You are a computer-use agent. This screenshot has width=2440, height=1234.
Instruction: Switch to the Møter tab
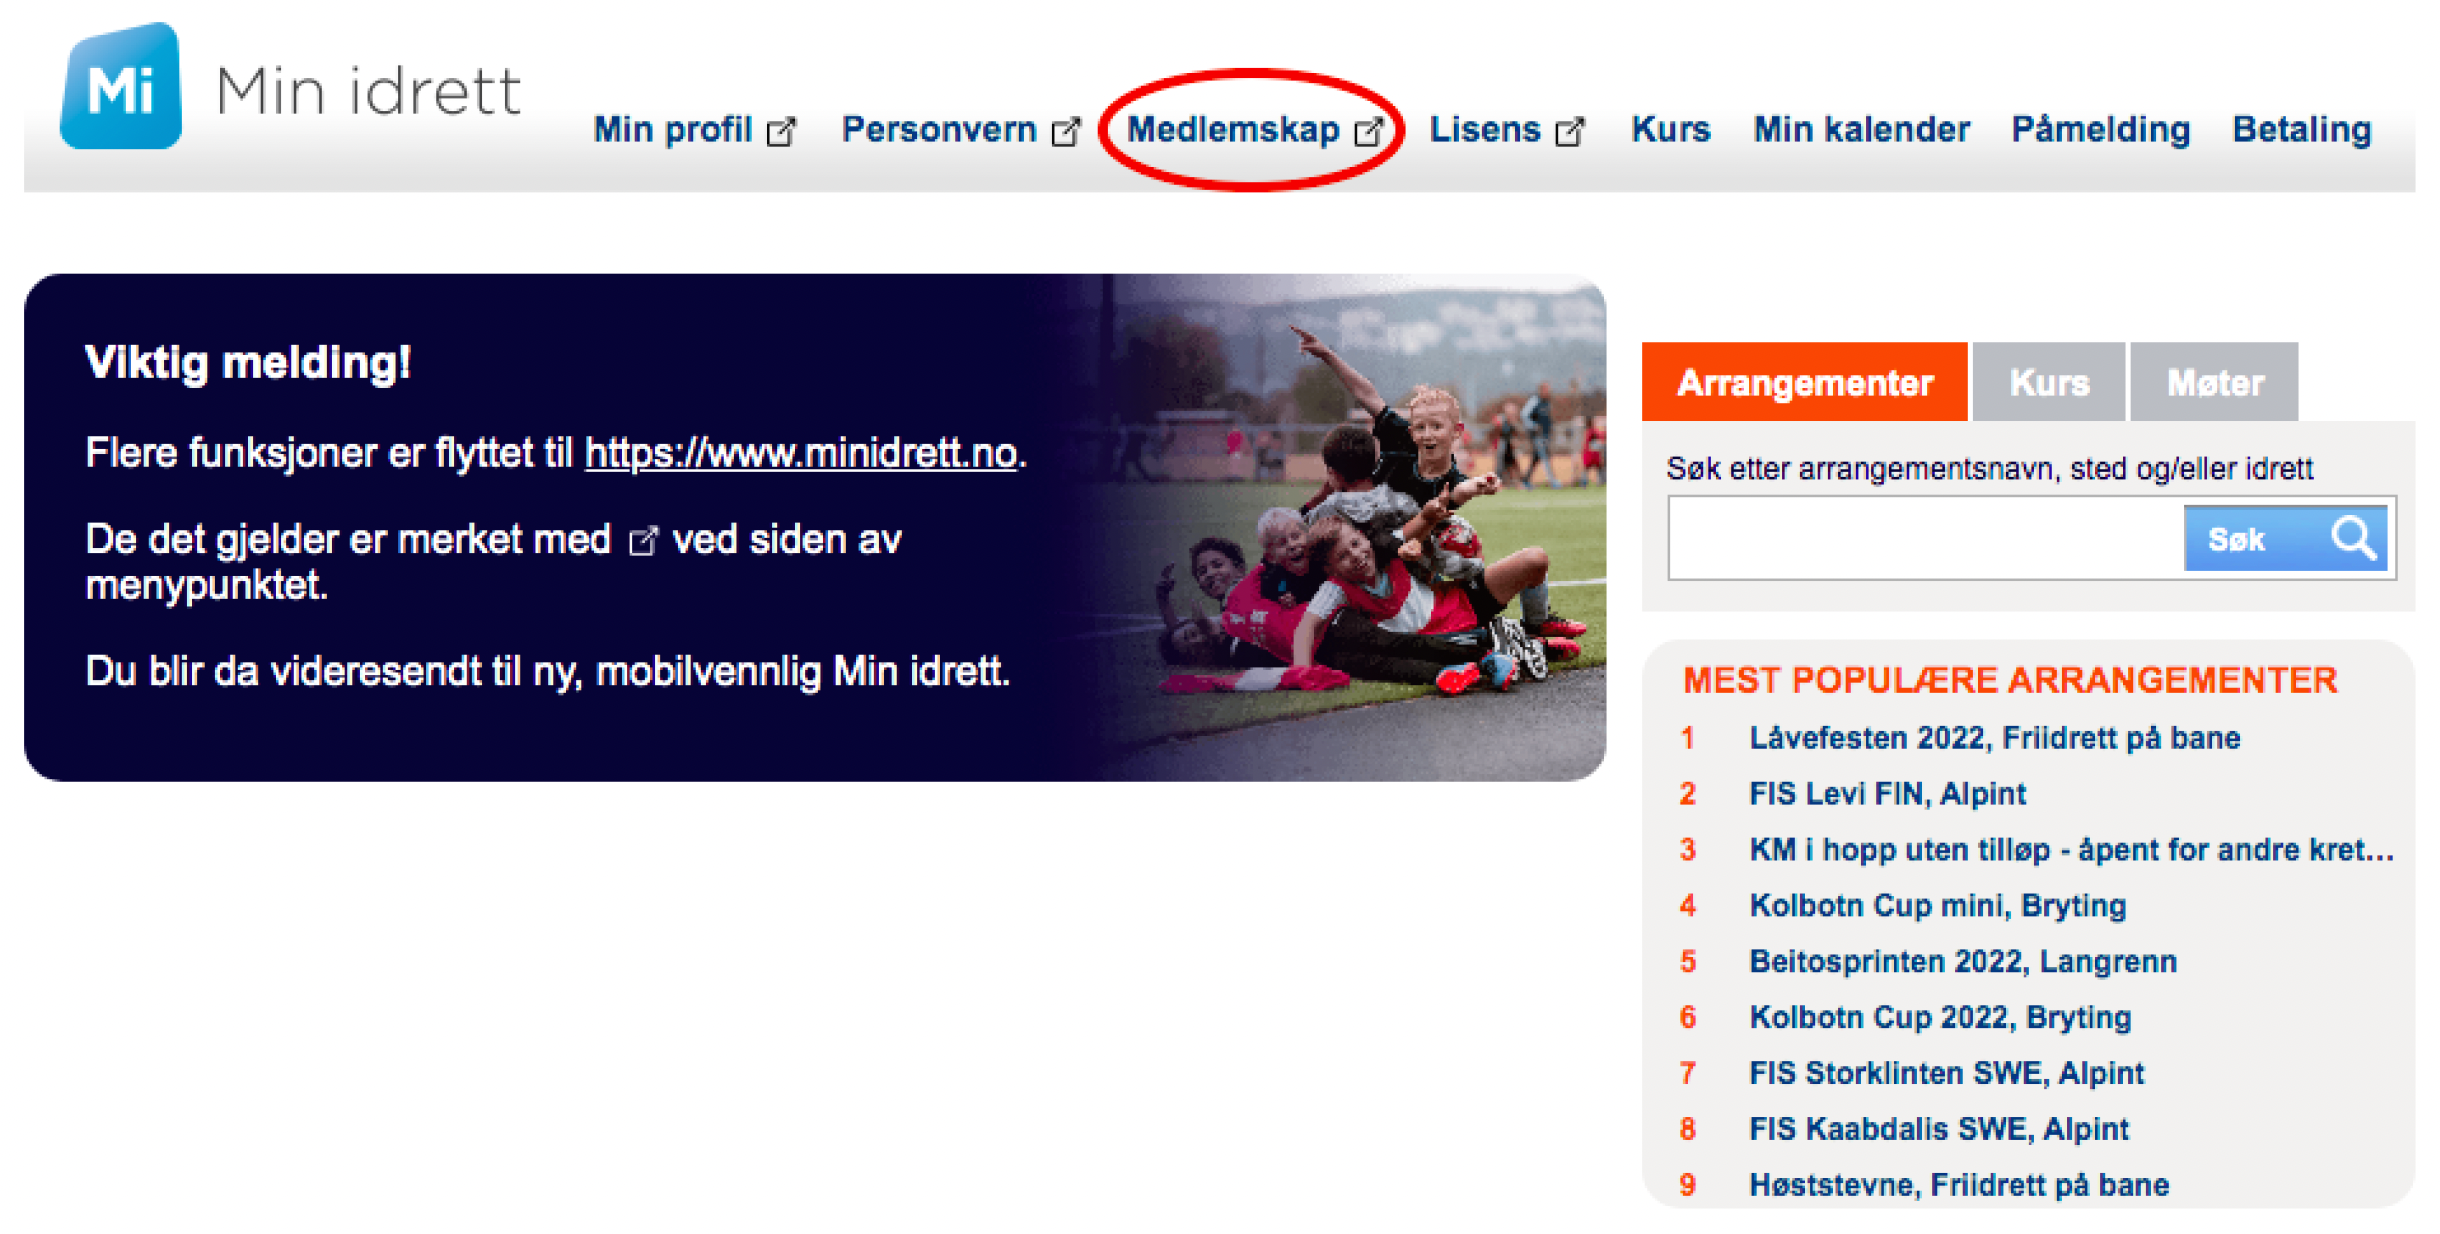click(2214, 382)
